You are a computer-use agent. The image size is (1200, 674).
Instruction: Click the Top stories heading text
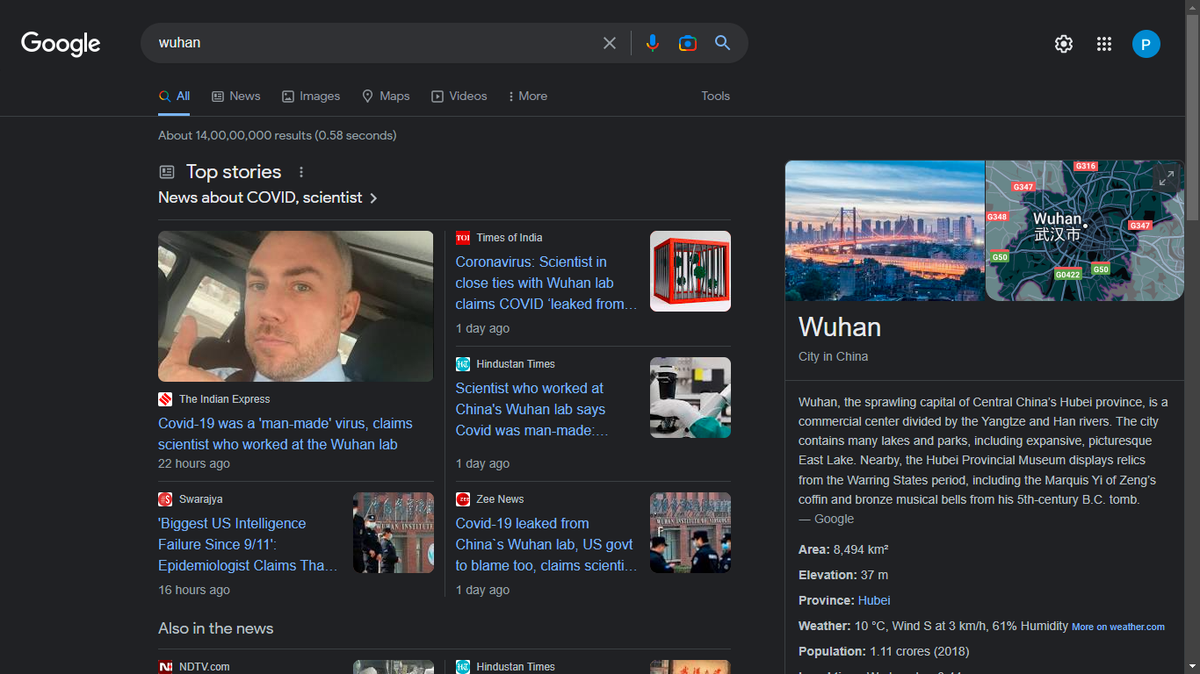[234, 172]
